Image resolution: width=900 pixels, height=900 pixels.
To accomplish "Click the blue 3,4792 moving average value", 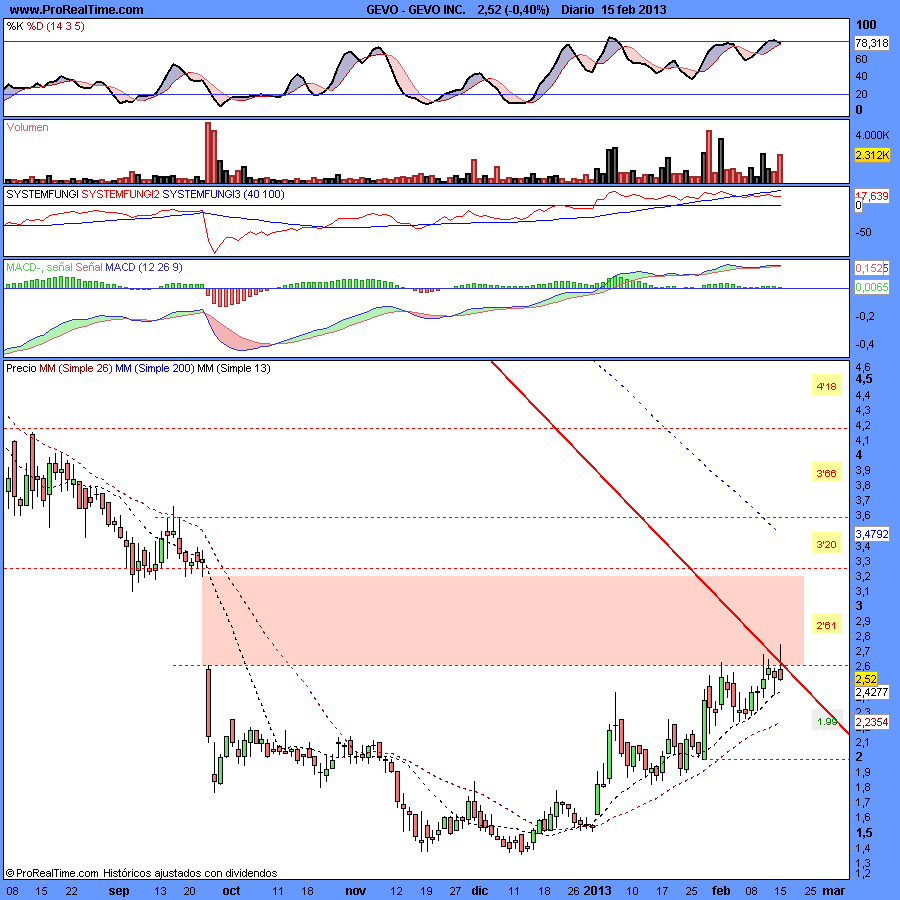I will pyautogui.click(x=872, y=534).
